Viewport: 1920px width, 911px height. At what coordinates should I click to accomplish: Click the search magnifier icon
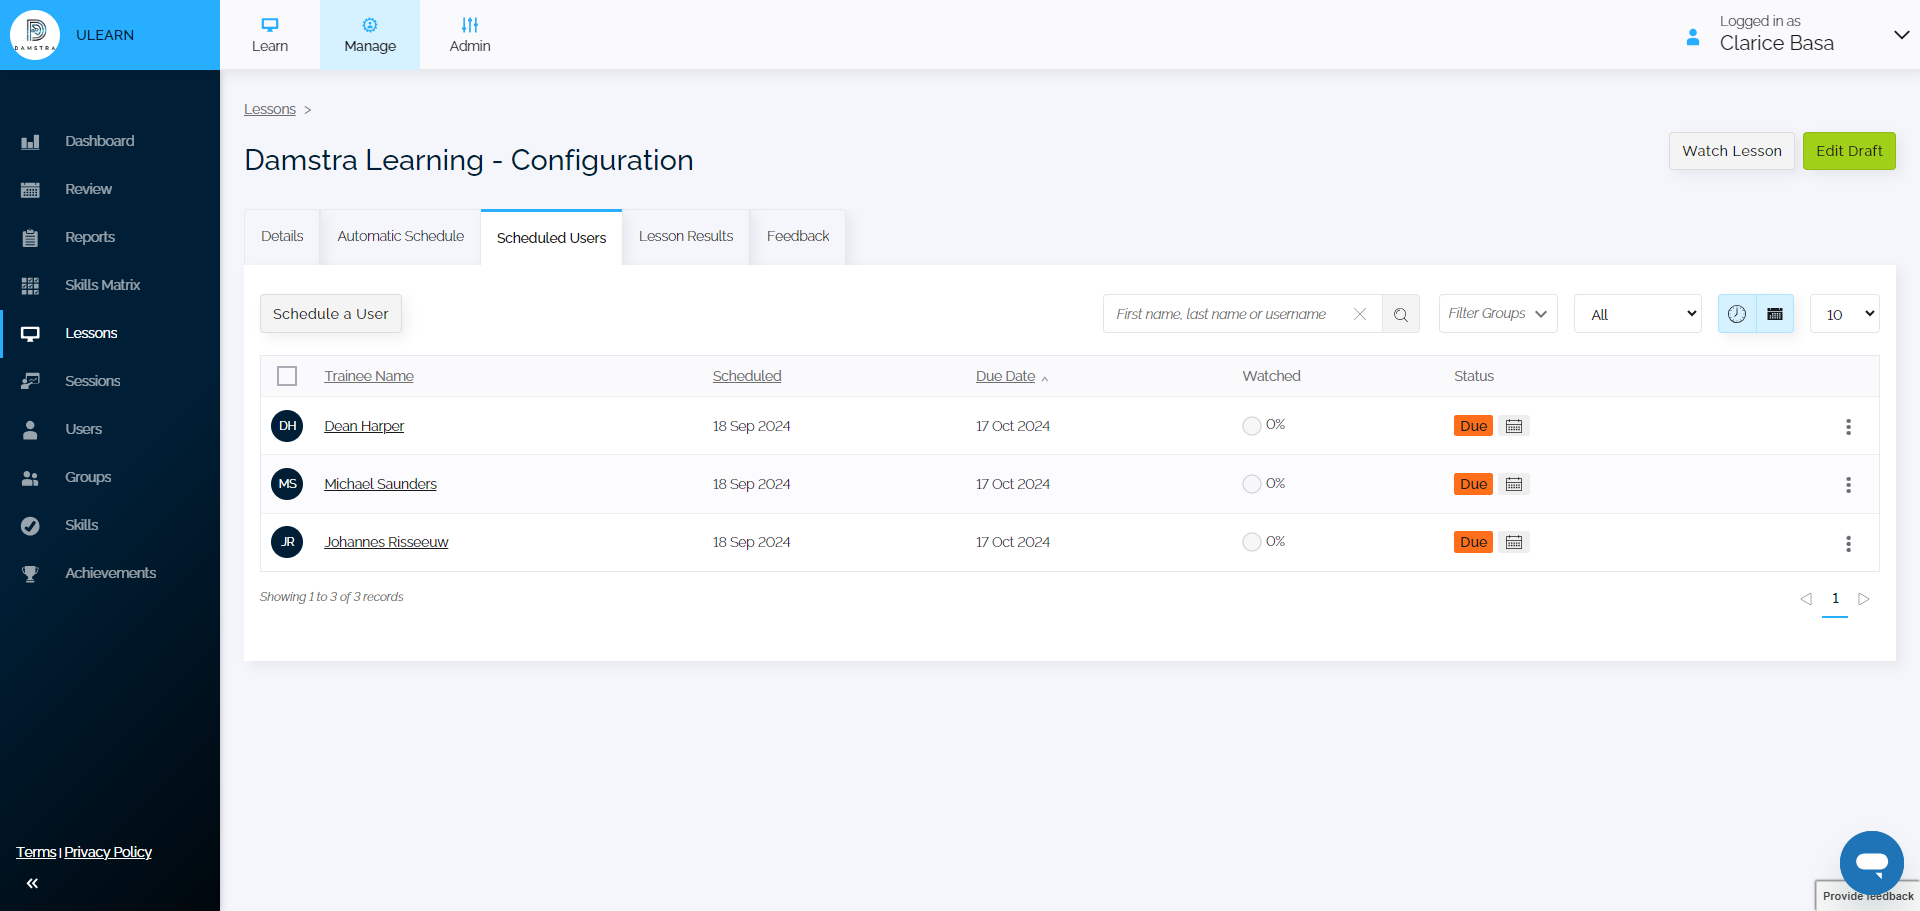pyautogui.click(x=1400, y=314)
